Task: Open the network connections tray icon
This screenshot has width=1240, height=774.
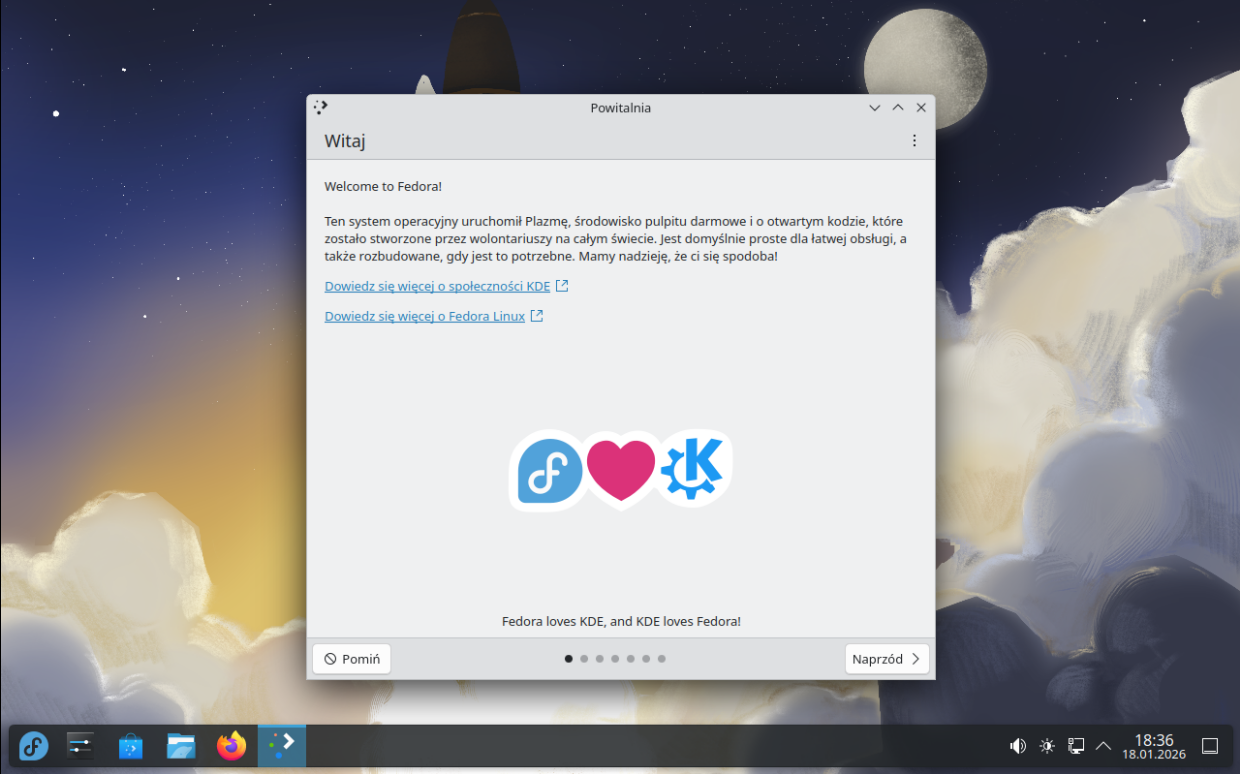Action: 1076,746
